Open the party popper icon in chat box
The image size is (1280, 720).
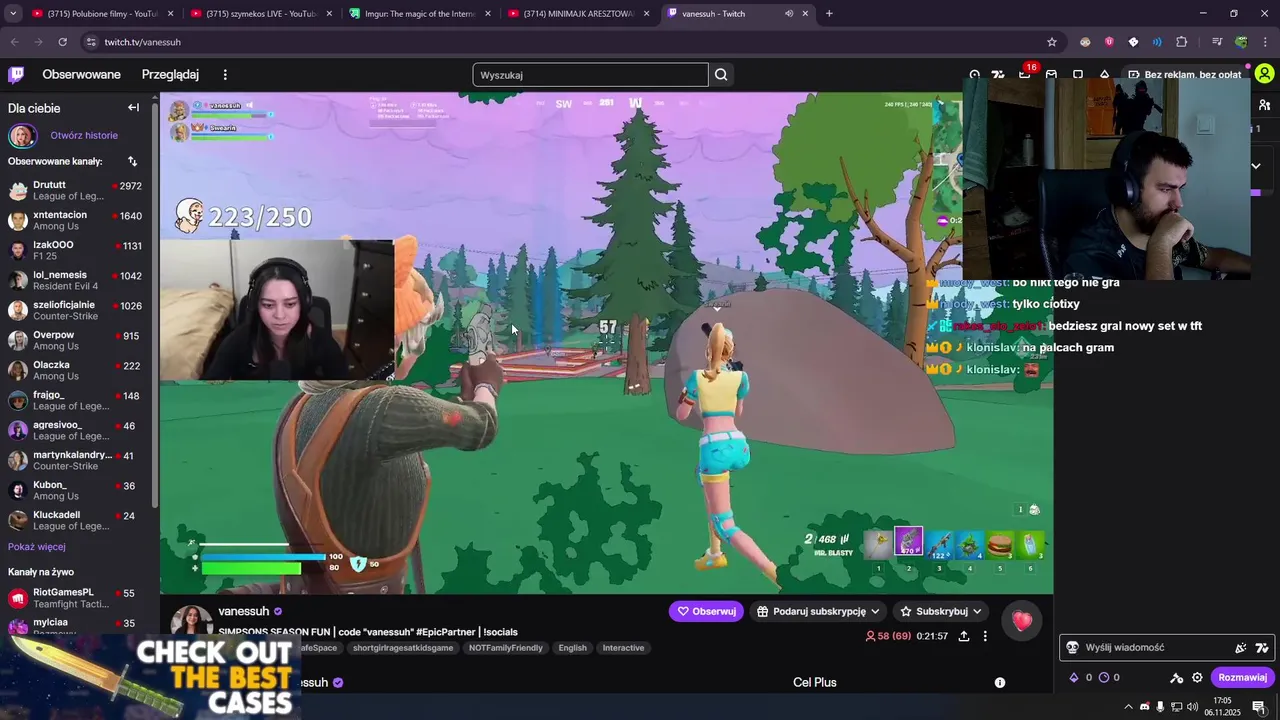1240,648
